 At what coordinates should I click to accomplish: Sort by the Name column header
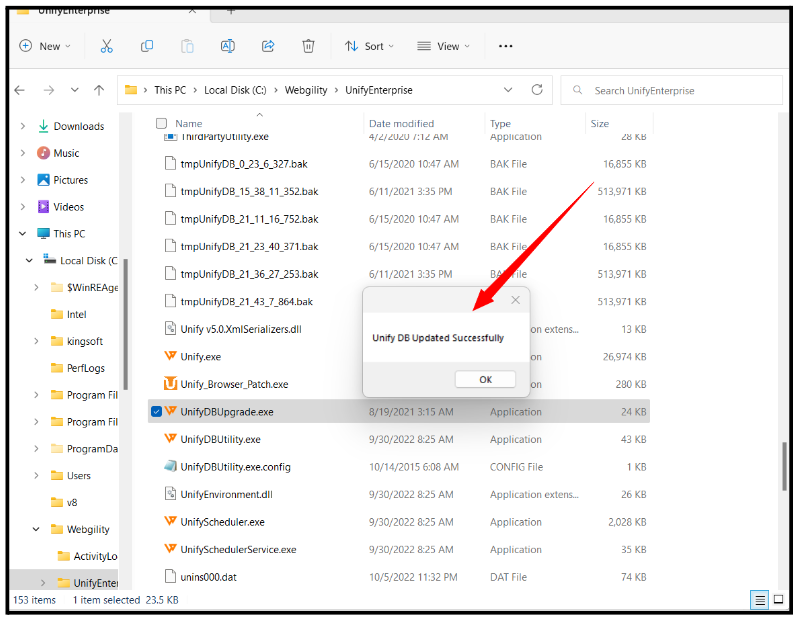[x=189, y=124]
